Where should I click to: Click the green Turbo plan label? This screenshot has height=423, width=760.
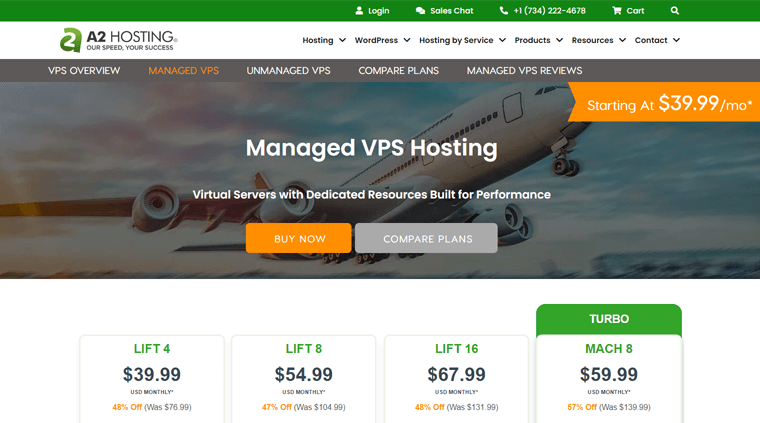click(x=609, y=319)
